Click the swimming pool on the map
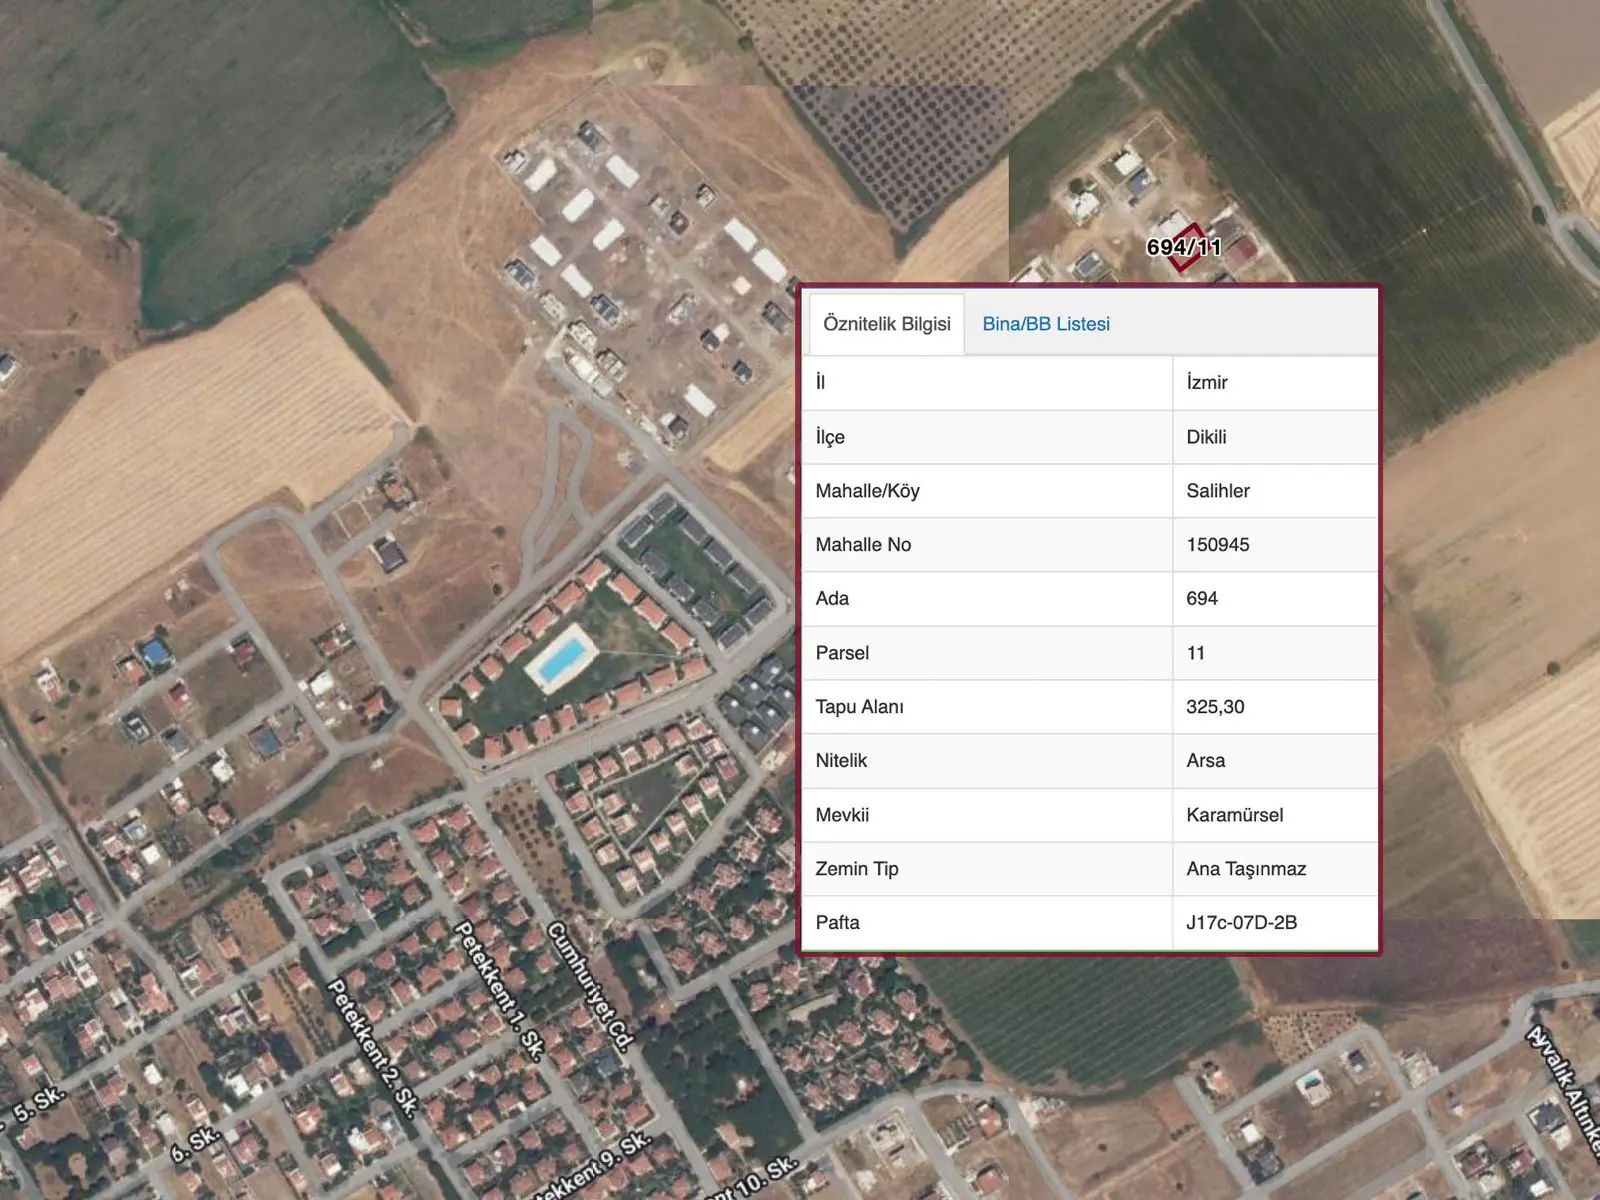 pos(561,657)
